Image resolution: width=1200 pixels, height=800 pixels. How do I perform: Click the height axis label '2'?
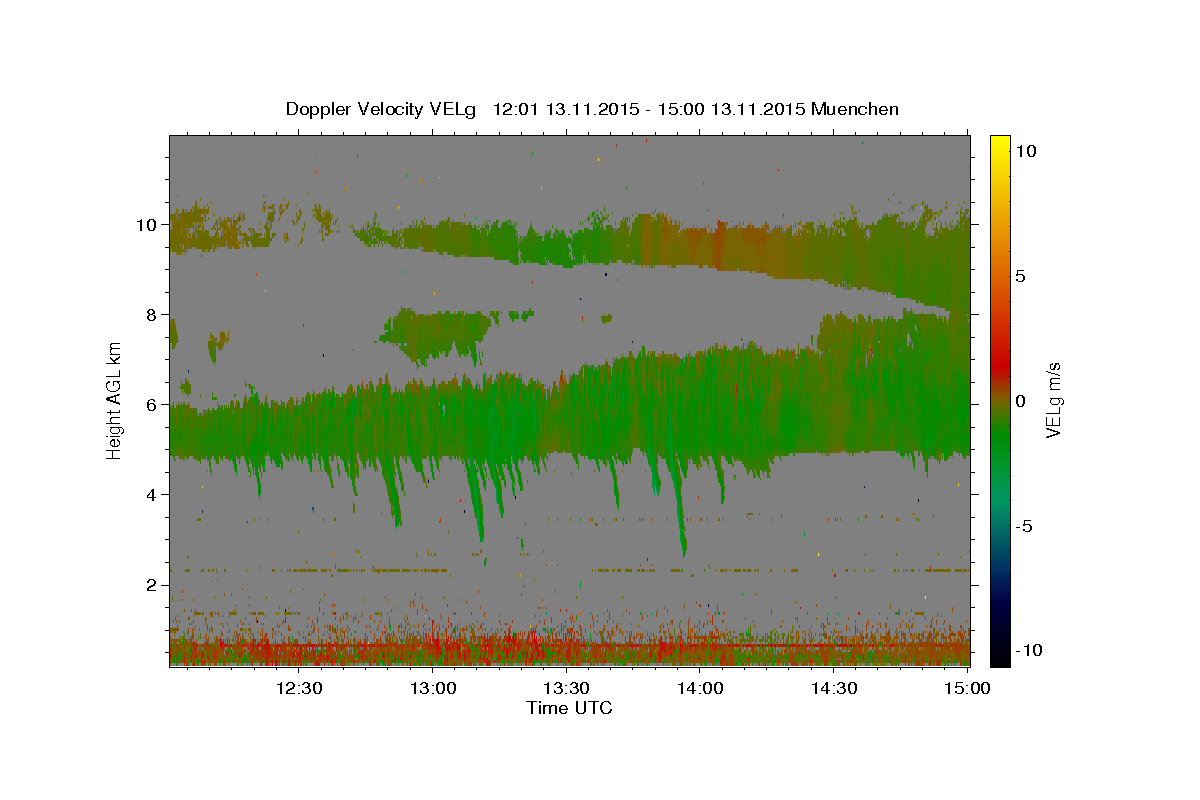coord(153,585)
